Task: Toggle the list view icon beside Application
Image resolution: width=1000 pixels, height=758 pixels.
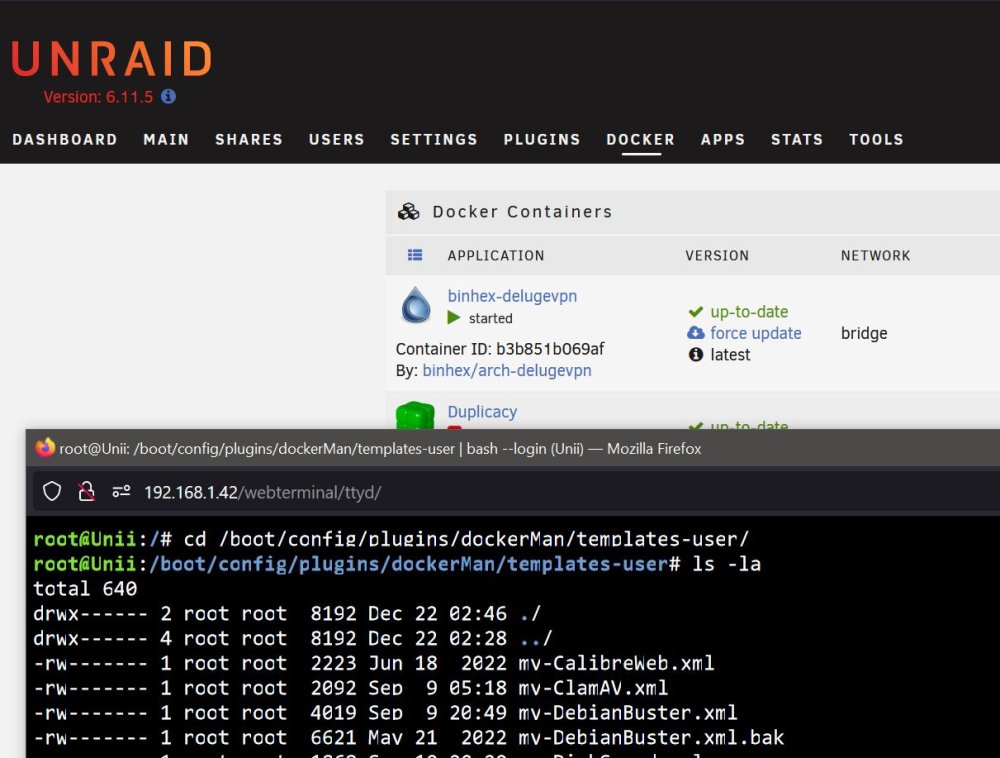Action: point(415,255)
